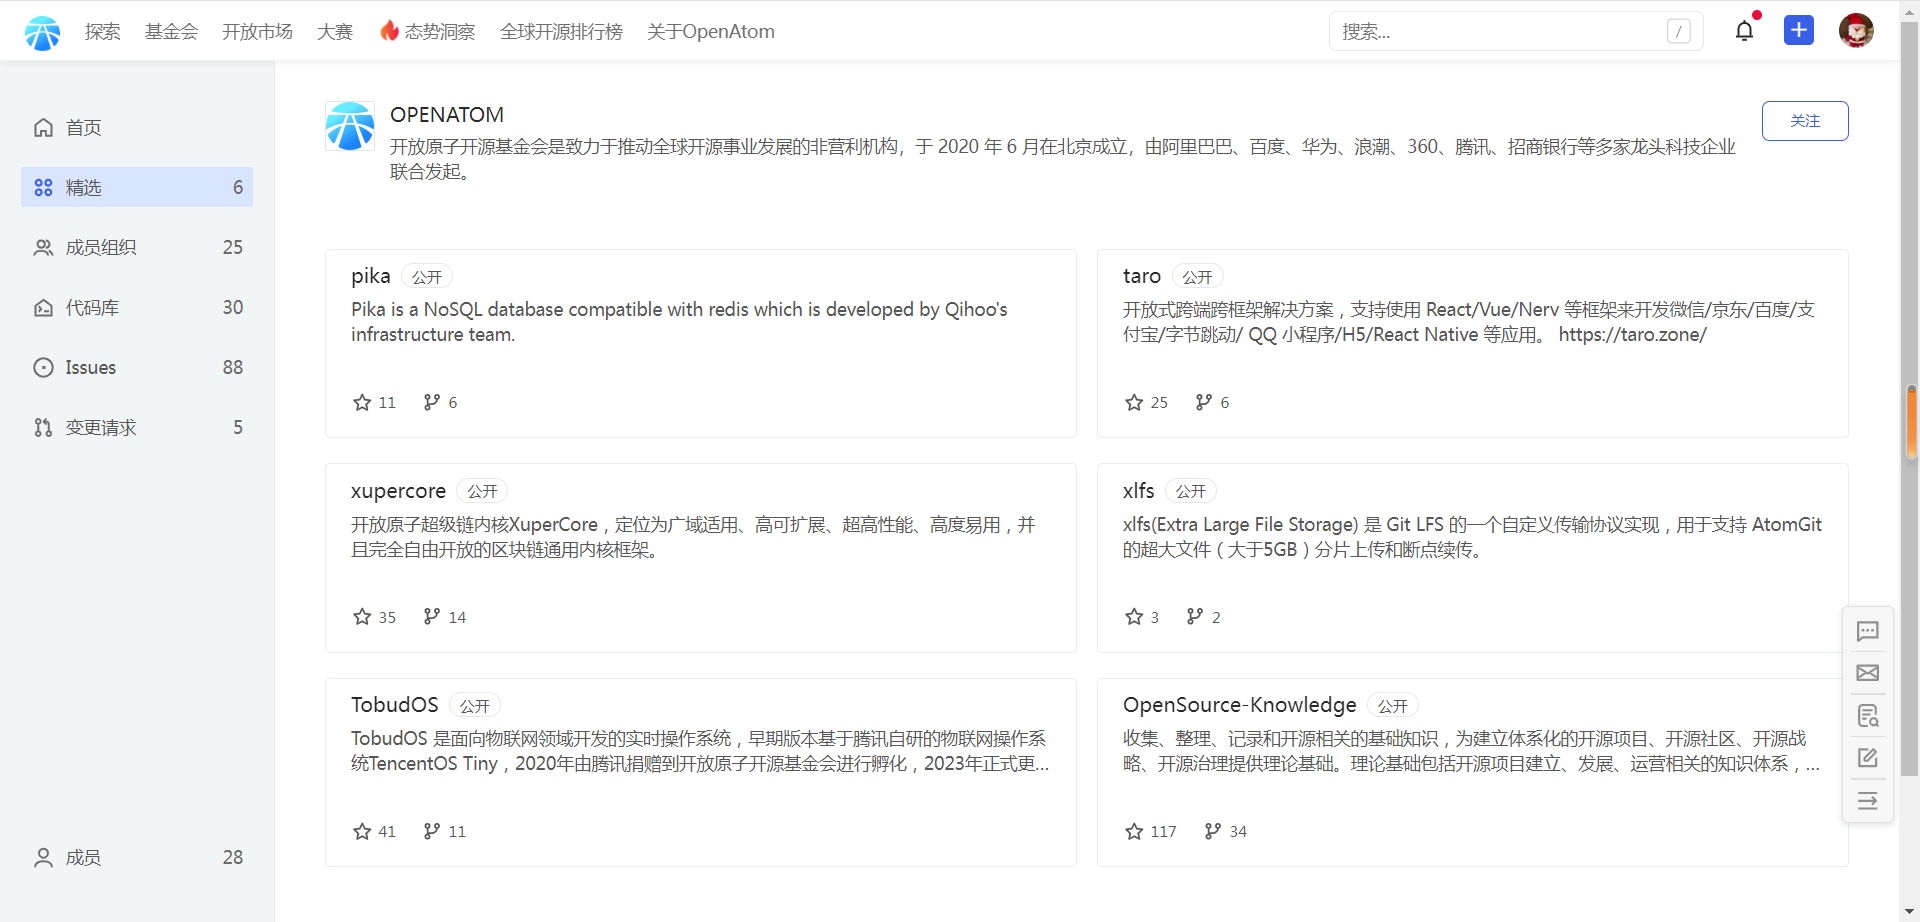Open the user avatar menu
Screen dimensions: 1920x922
pos(1856,31)
